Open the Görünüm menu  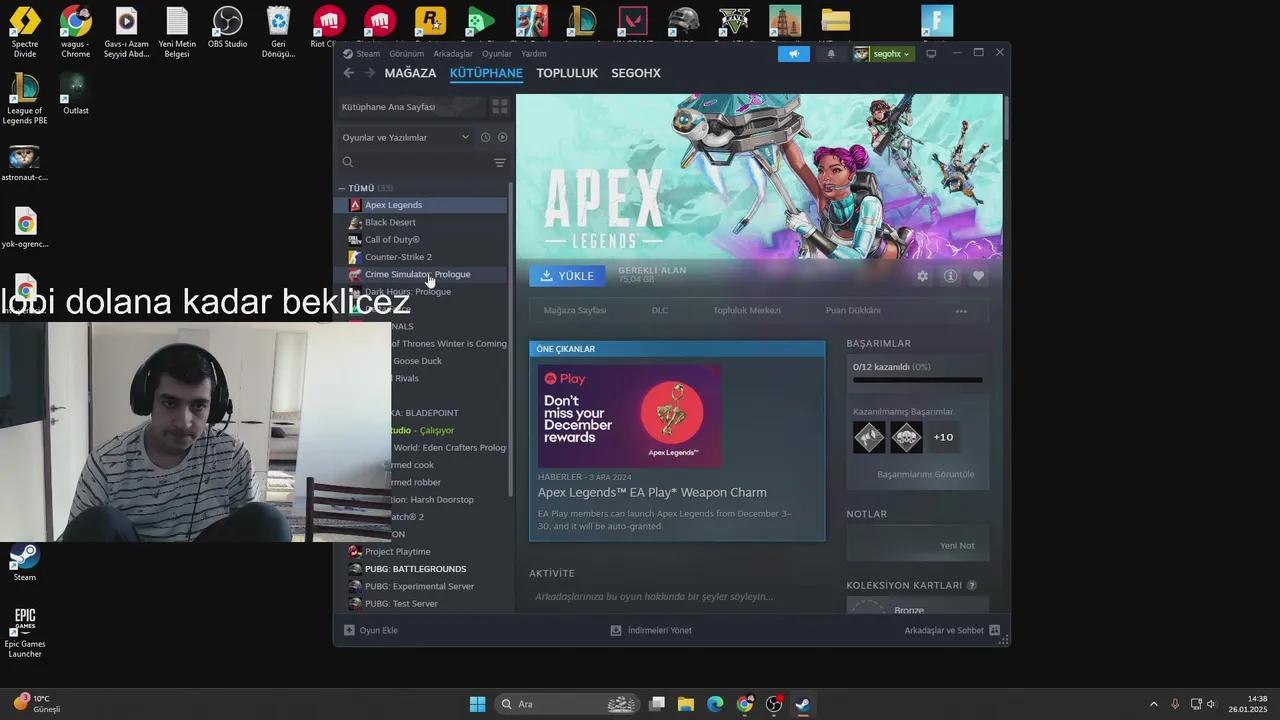tap(406, 54)
